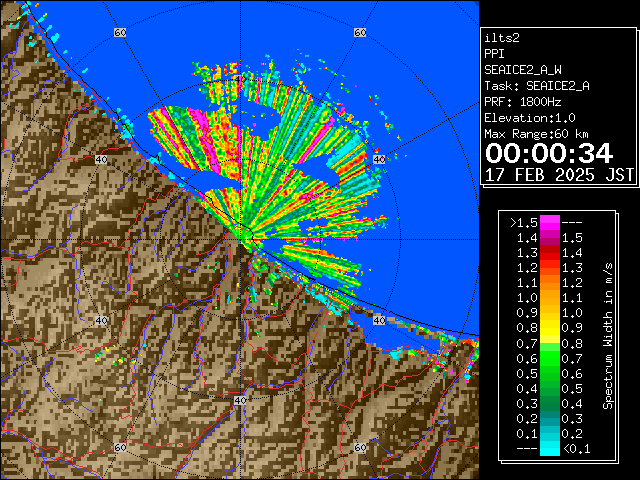Click the '>1.5' legend label
This screenshot has height=480, width=640.
[524, 223]
